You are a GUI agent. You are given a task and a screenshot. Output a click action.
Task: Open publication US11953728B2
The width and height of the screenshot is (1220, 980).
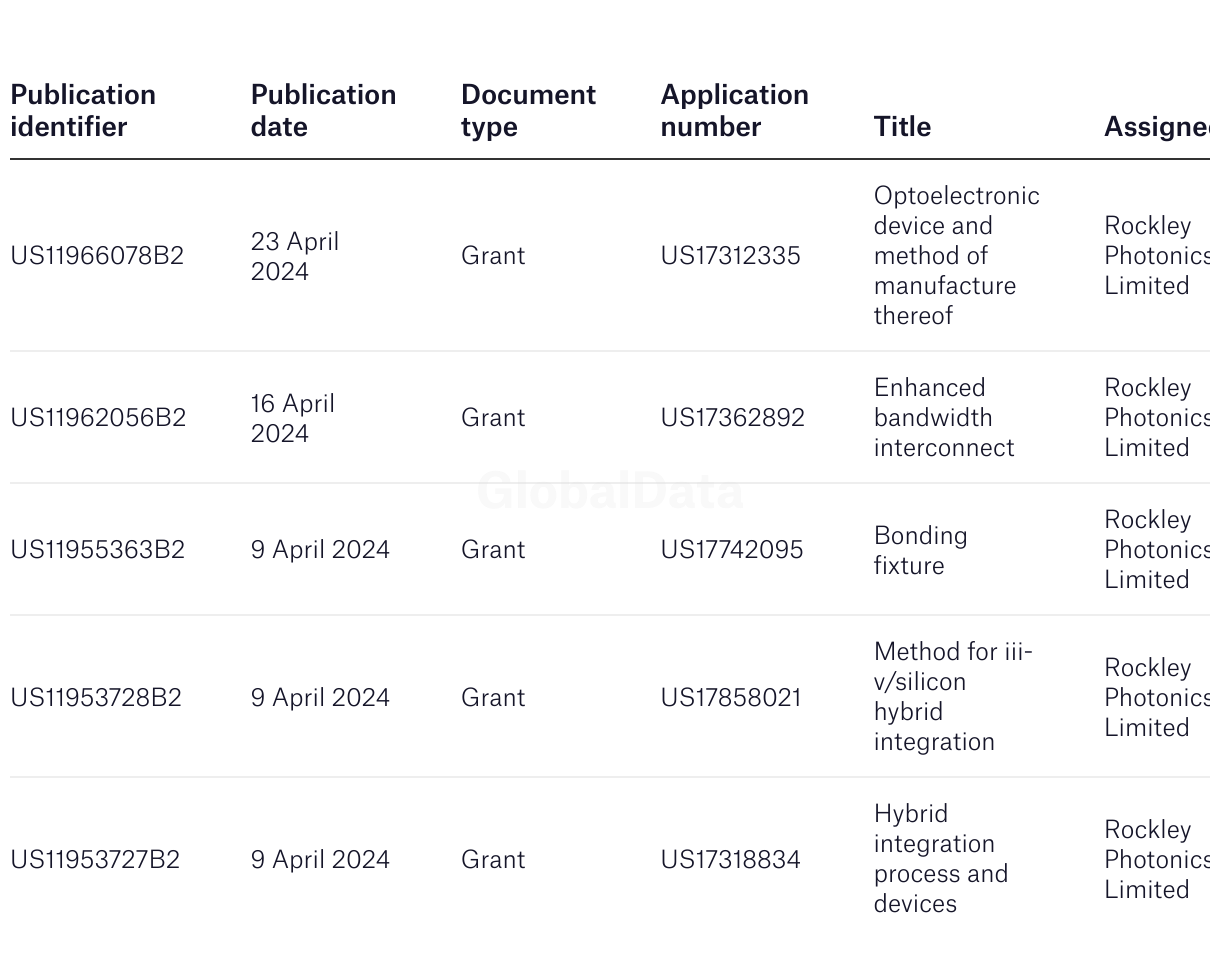[96, 698]
